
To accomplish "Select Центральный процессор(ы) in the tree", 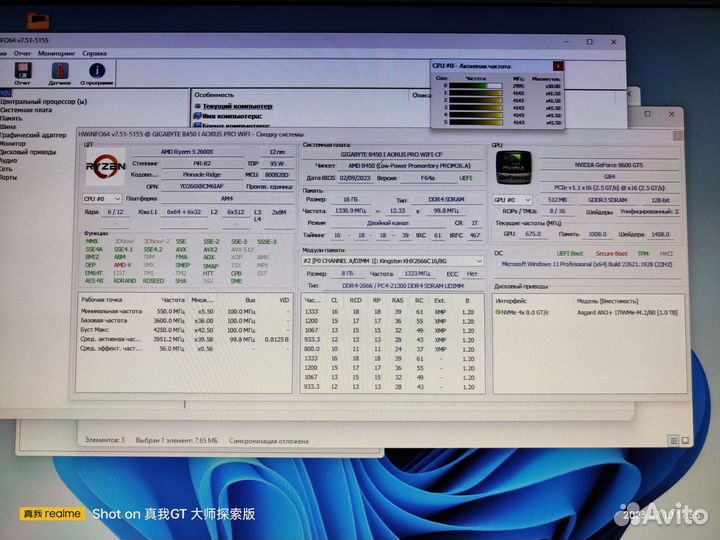I will click(43, 101).
